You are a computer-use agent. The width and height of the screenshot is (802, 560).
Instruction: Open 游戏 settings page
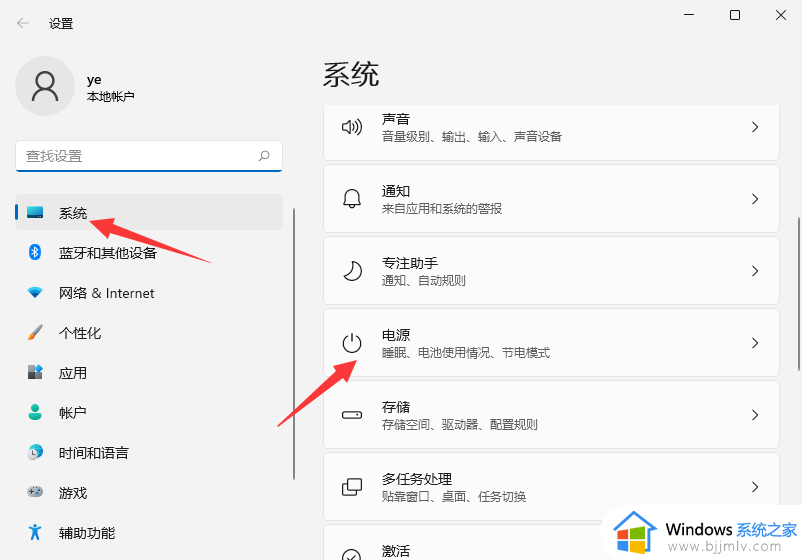(149, 492)
